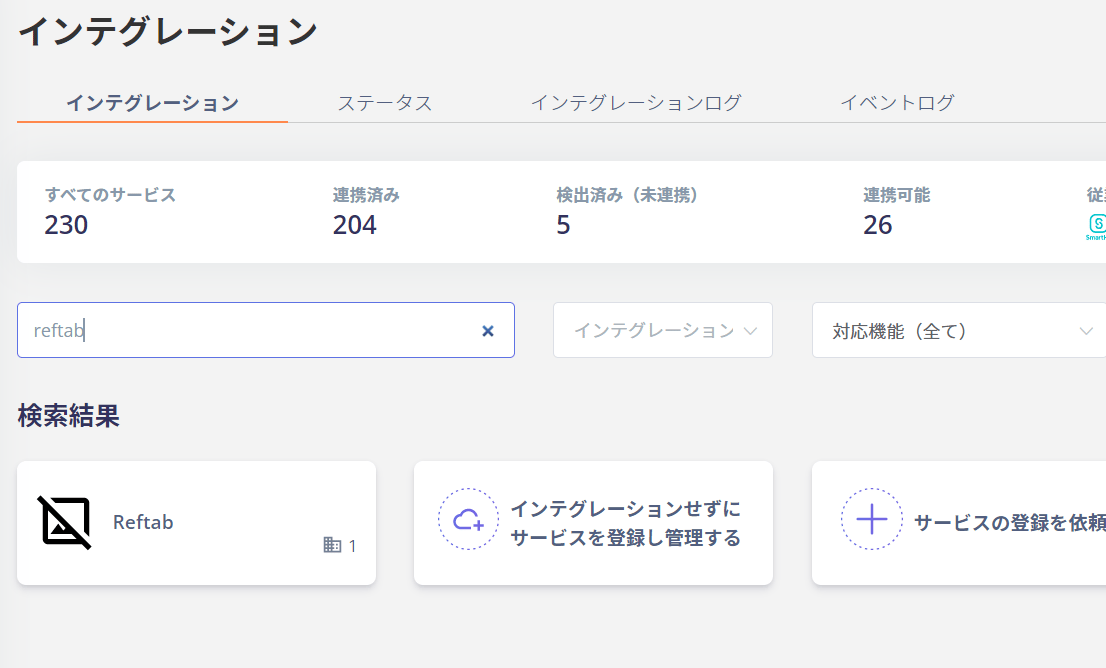
Task: Select the active インテグレーション tab
Action: 152,103
